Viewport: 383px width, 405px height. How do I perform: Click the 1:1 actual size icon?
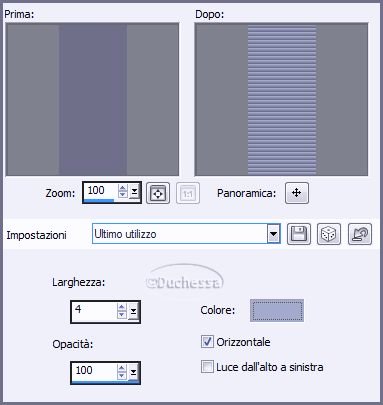188,193
